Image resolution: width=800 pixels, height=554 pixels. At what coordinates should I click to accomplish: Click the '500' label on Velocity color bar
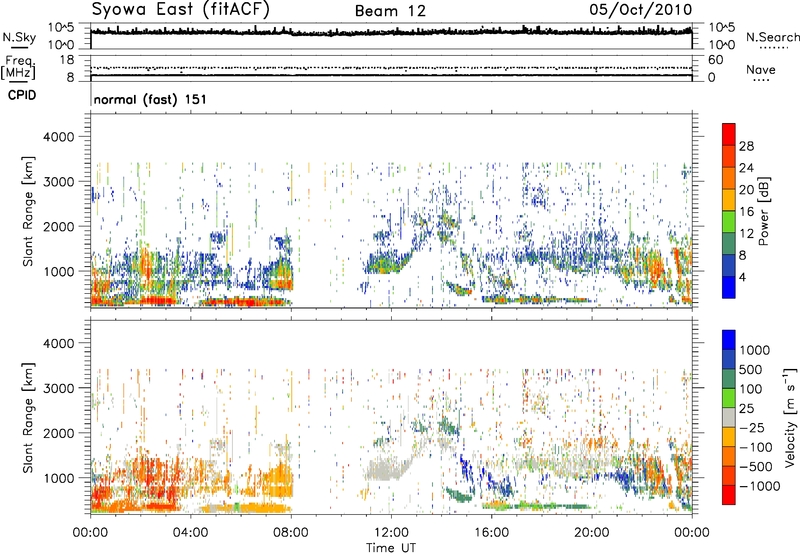751,369
